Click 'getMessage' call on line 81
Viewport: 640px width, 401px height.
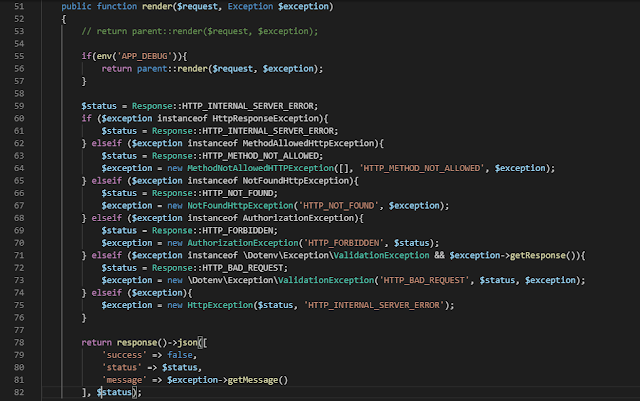click(253, 380)
